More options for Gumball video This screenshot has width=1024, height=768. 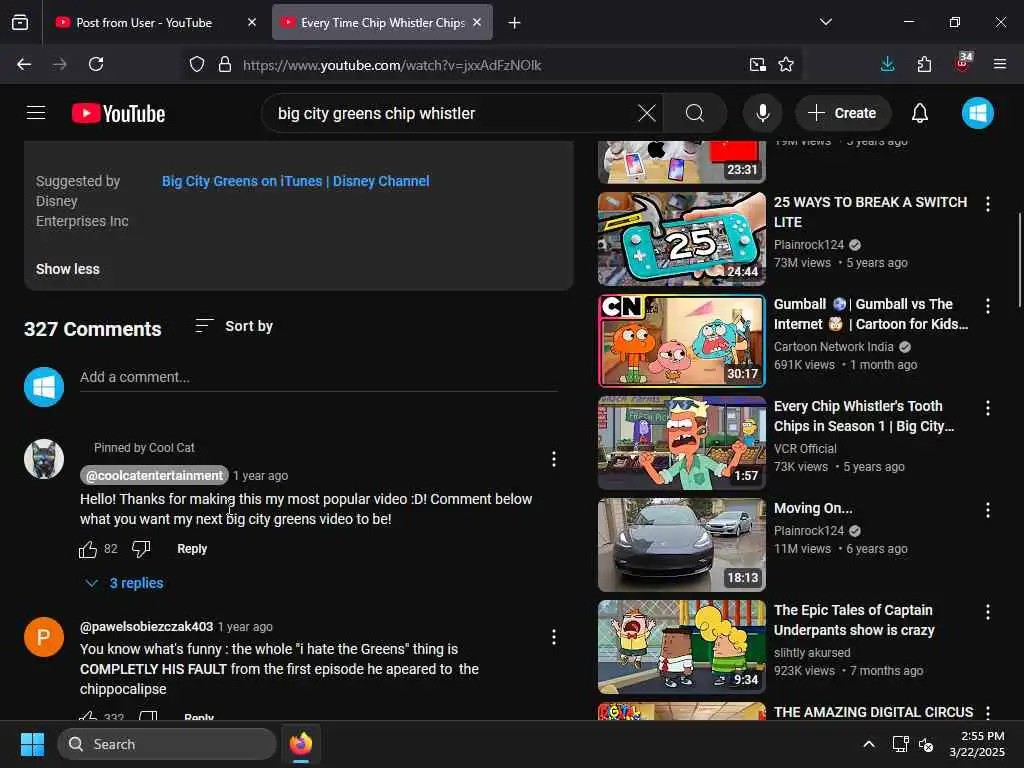pyautogui.click(x=987, y=306)
